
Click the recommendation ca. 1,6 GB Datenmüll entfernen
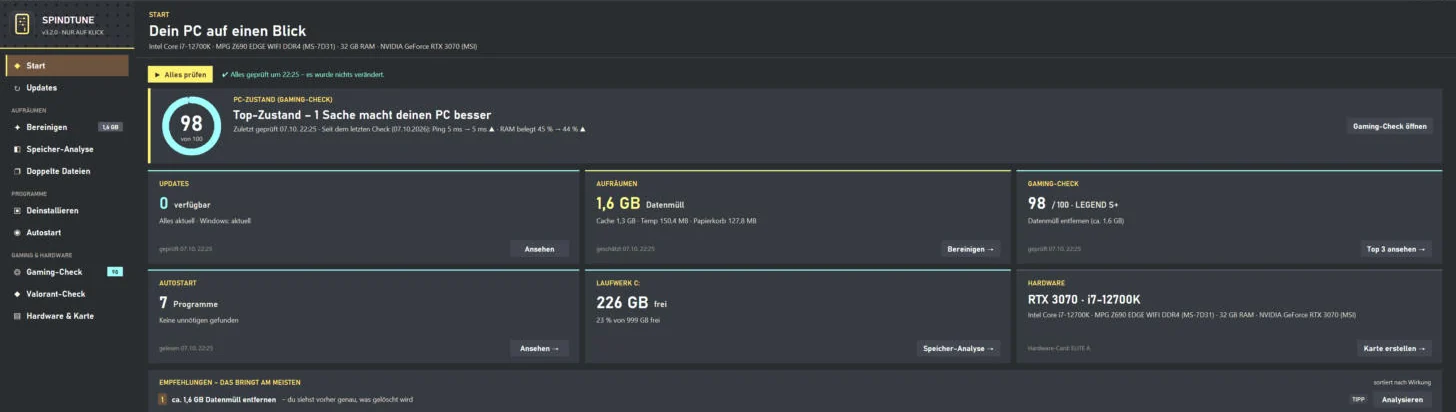pos(222,399)
